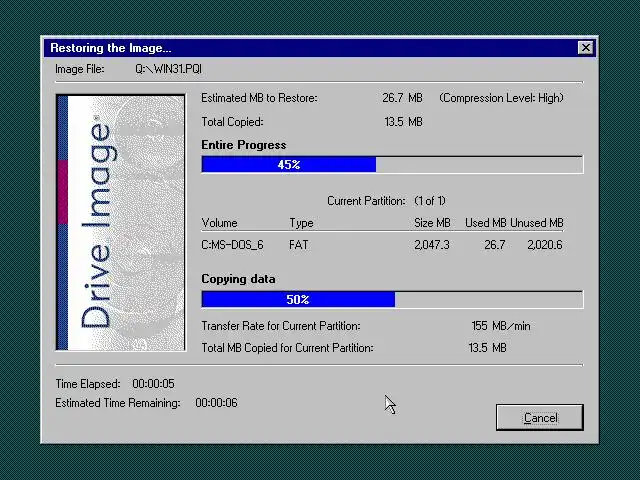Viewport: 640px width, 480px height.
Task: Click the Current Partition (1 of 1) text
Action: (x=386, y=201)
